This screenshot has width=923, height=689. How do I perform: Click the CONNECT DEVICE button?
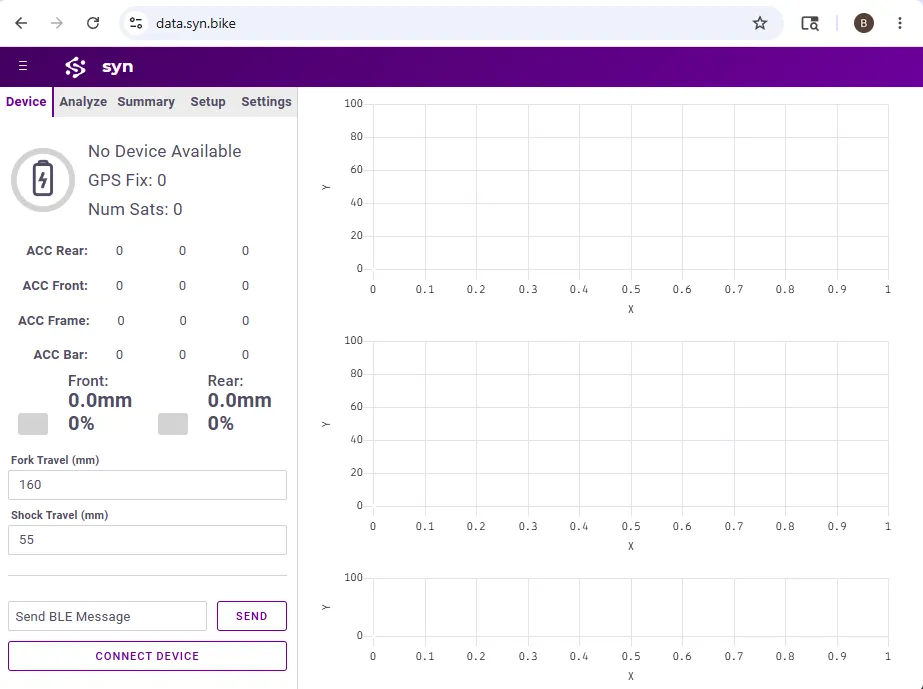[147, 655]
